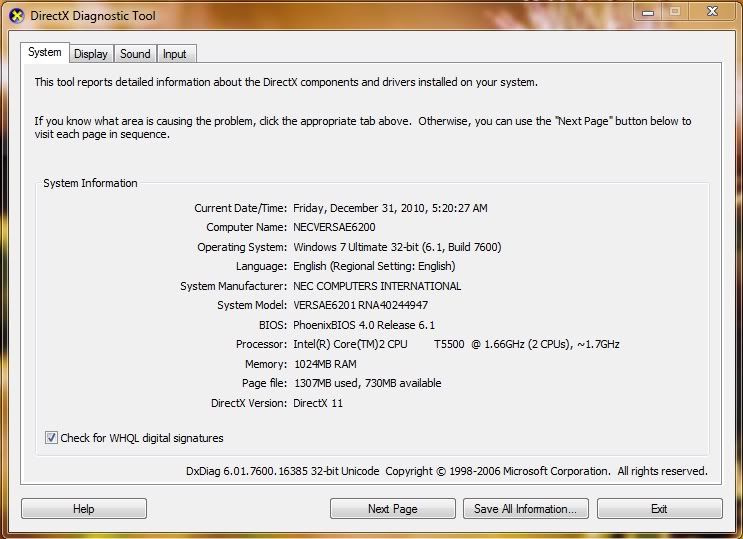Click the DirectX icon in title bar
The height and width of the screenshot is (539, 743).
17,16
